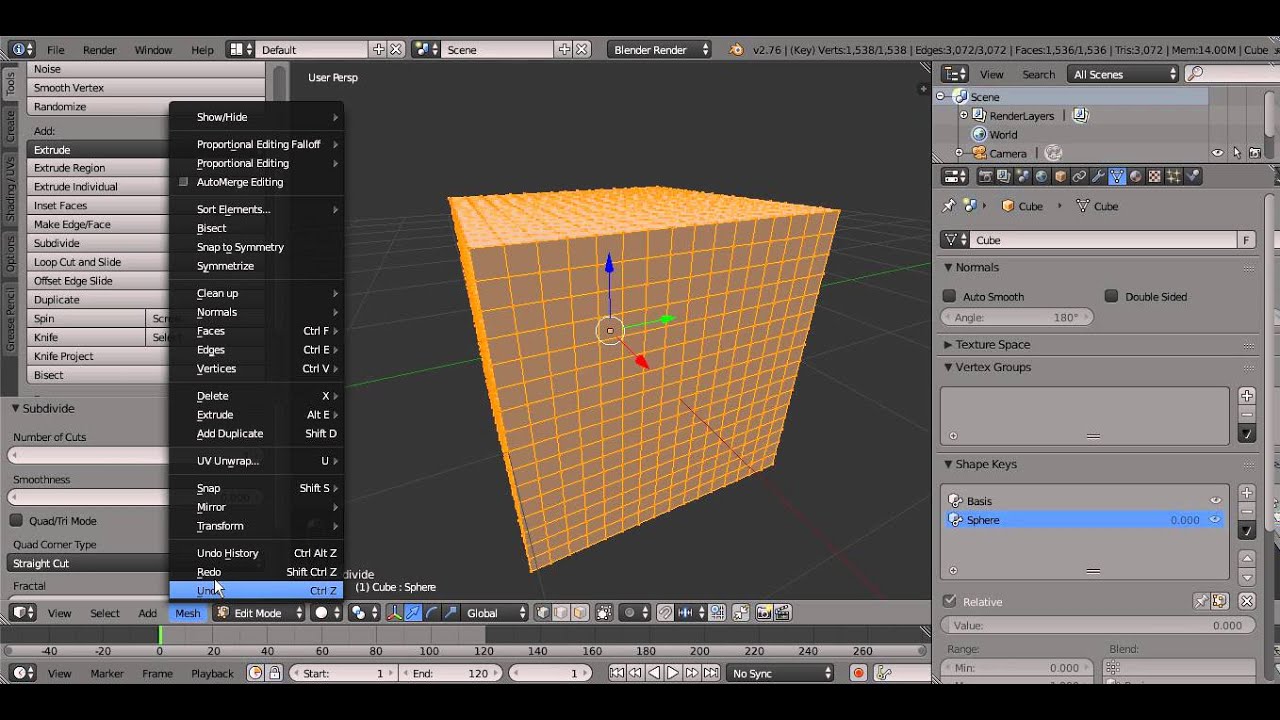Add a new shape key with plus button

tap(1247, 493)
